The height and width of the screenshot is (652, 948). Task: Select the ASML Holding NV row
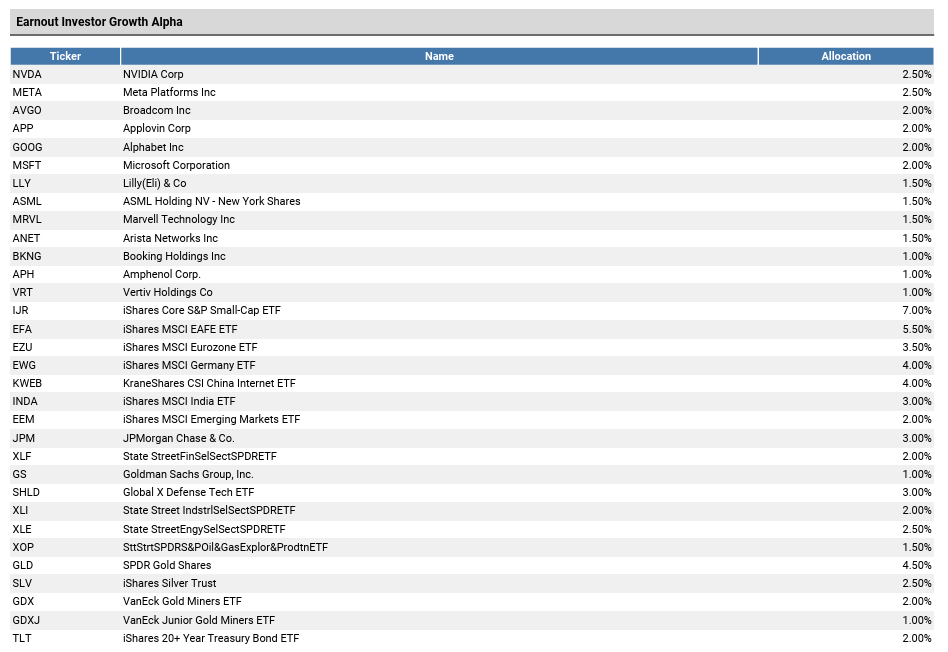pos(472,201)
